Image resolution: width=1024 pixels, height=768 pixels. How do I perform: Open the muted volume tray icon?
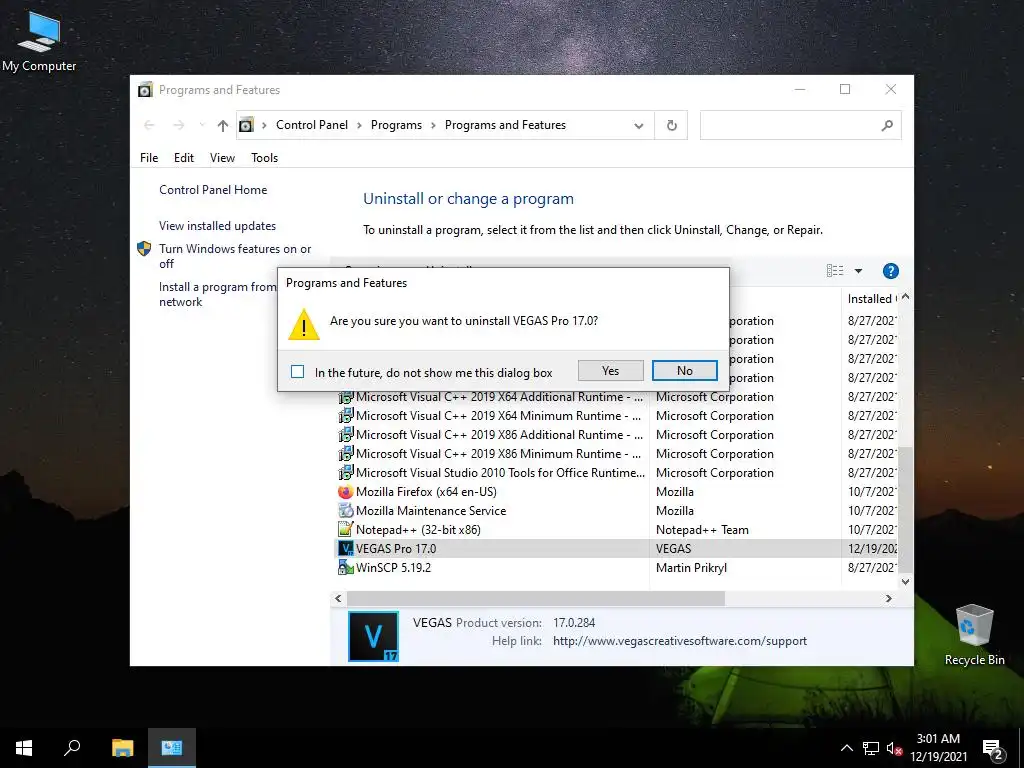pyautogui.click(x=895, y=748)
